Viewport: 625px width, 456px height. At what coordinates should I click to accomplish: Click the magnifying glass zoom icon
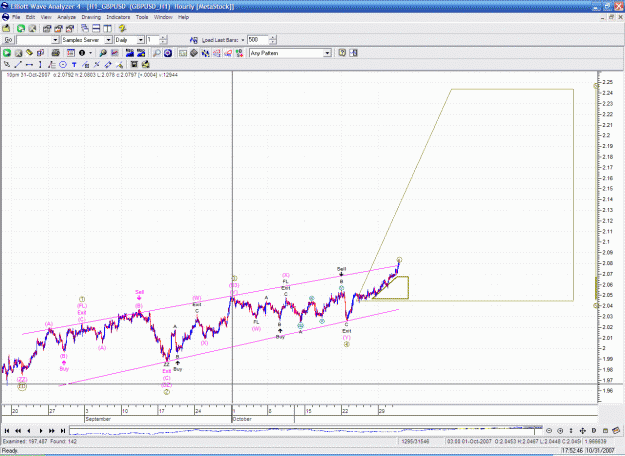pyautogui.click(x=157, y=53)
